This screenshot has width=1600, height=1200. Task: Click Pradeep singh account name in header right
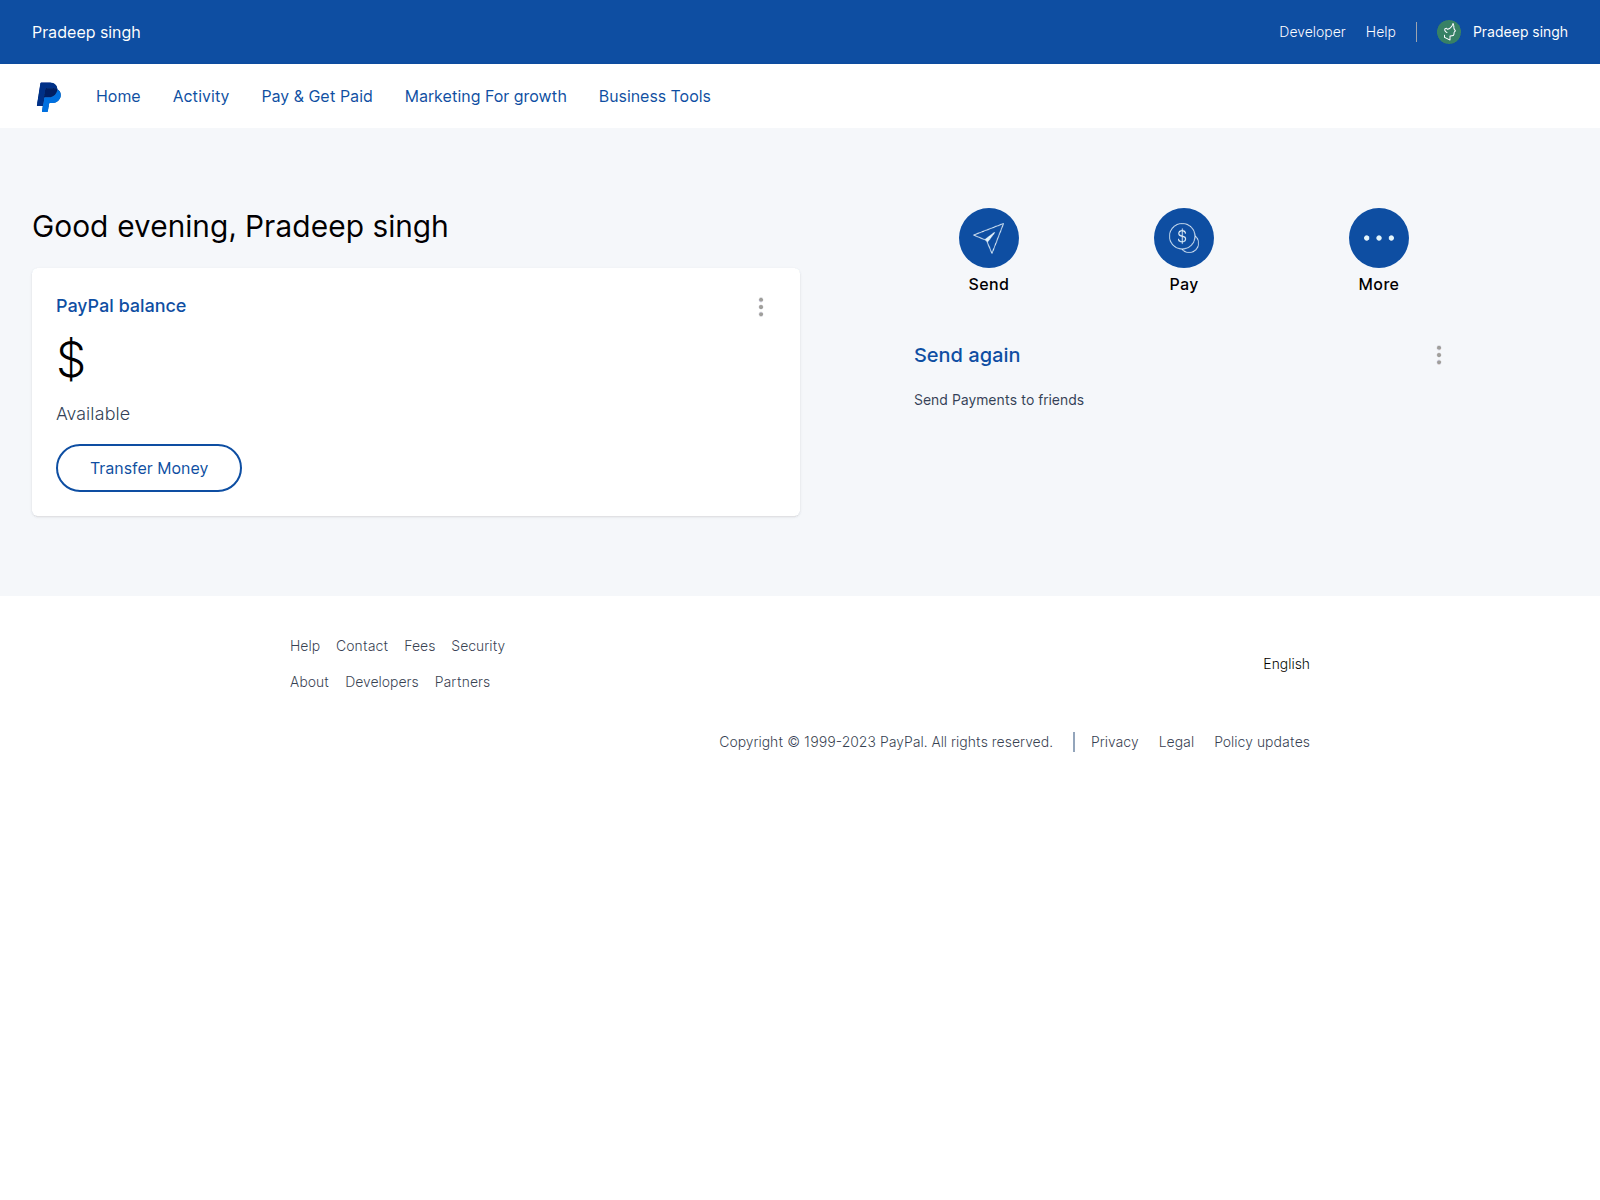tap(1520, 32)
